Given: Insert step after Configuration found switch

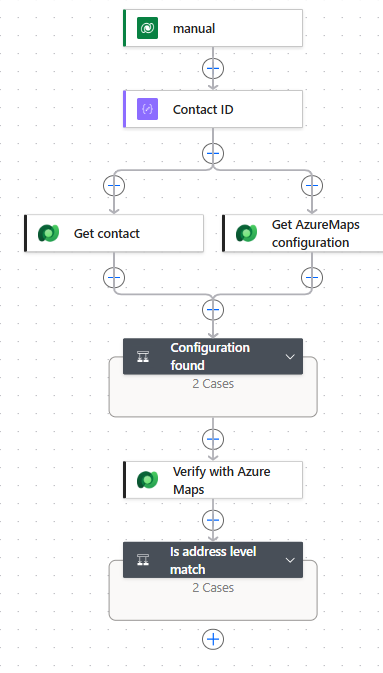Looking at the screenshot, I should click(x=213, y=439).
